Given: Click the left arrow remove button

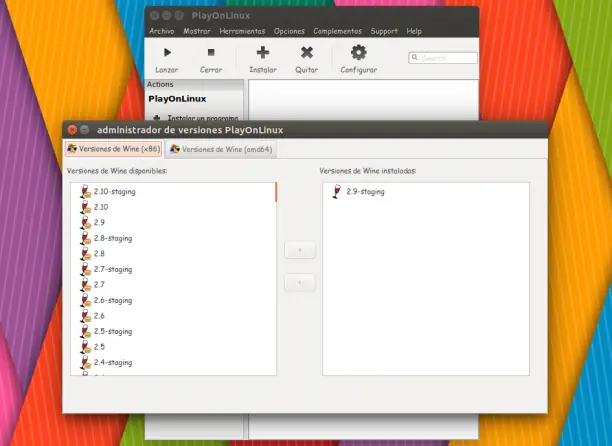Looking at the screenshot, I should coord(300,282).
